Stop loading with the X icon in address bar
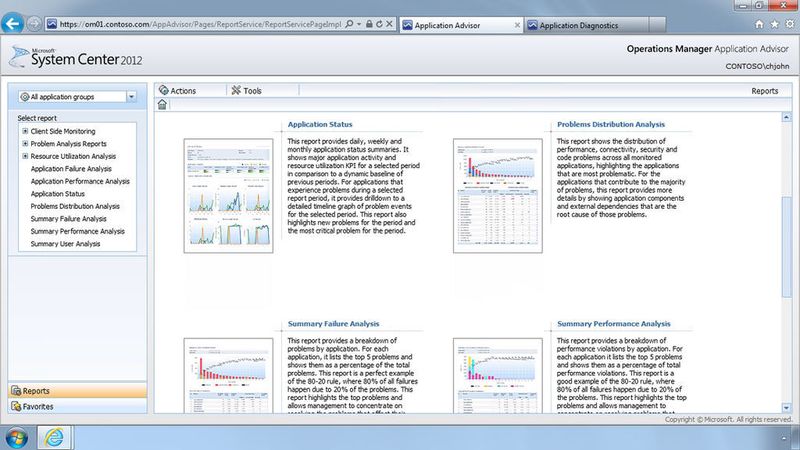Screen dimensions: 800x450 pos(389,24)
